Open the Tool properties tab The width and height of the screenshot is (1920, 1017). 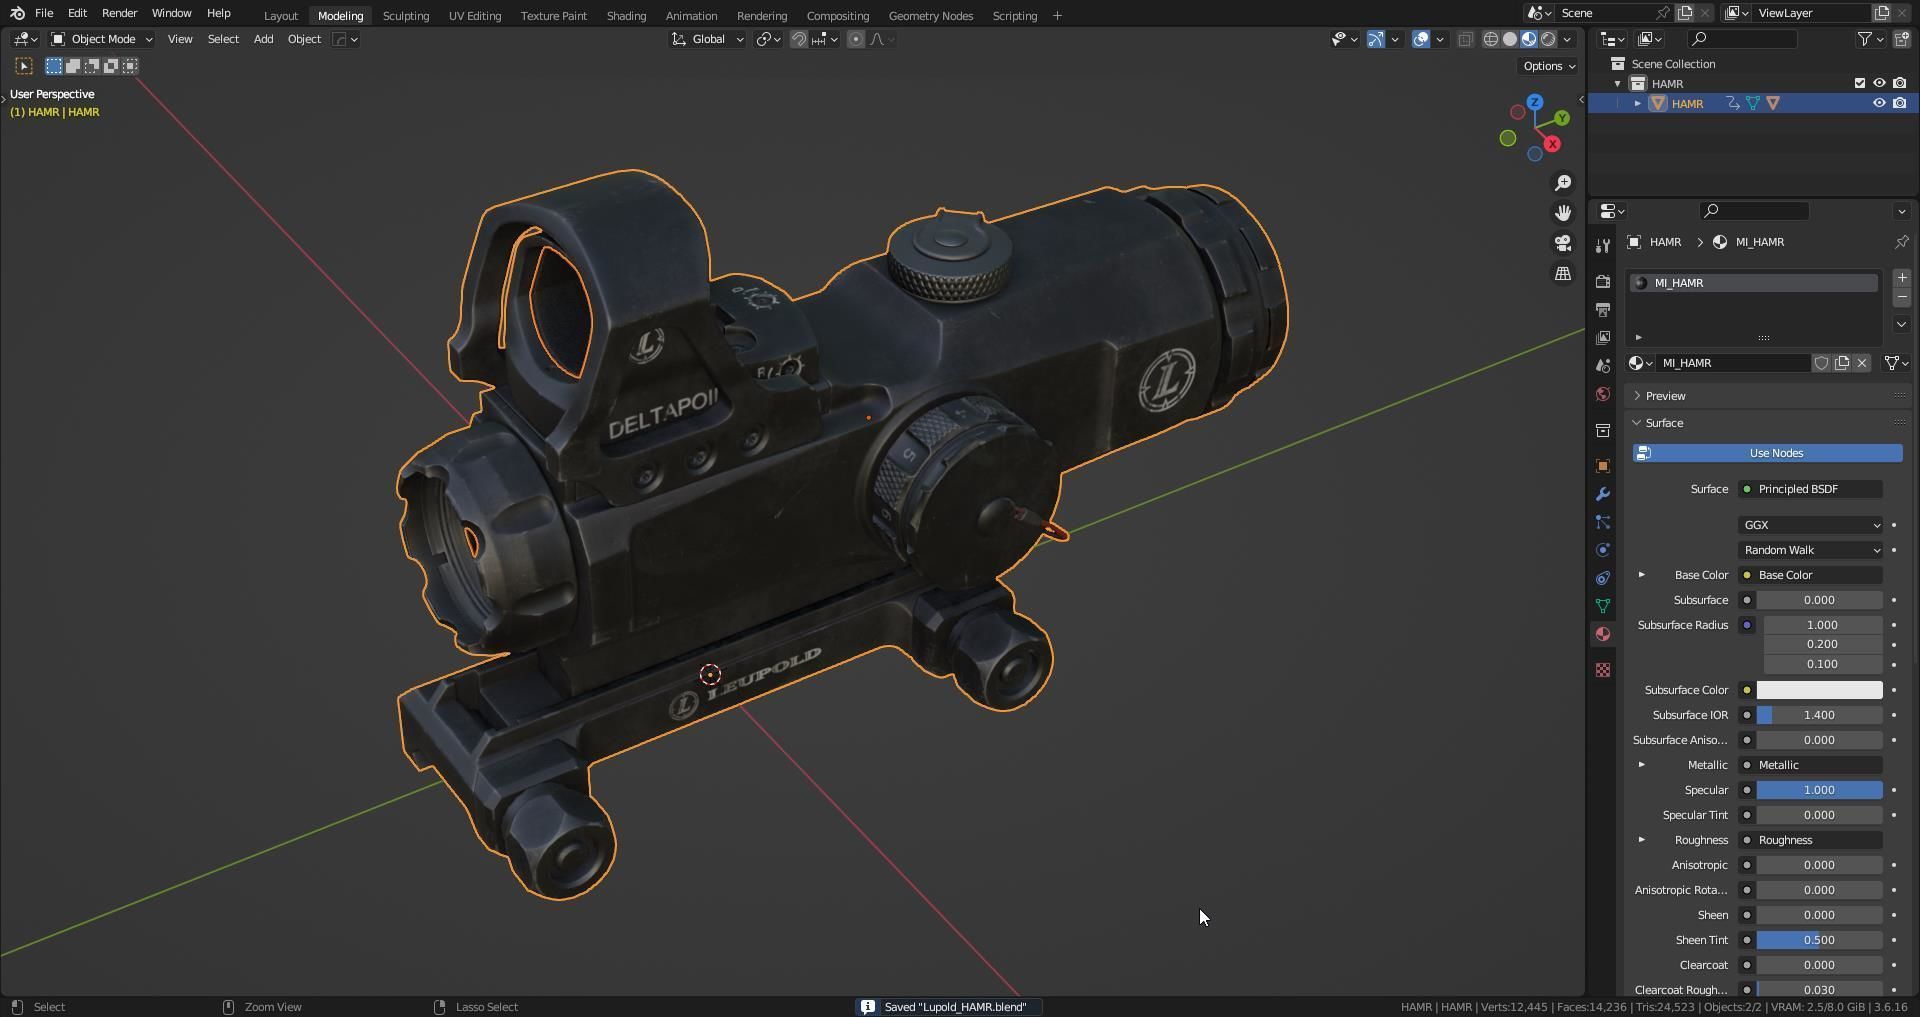pos(1603,246)
